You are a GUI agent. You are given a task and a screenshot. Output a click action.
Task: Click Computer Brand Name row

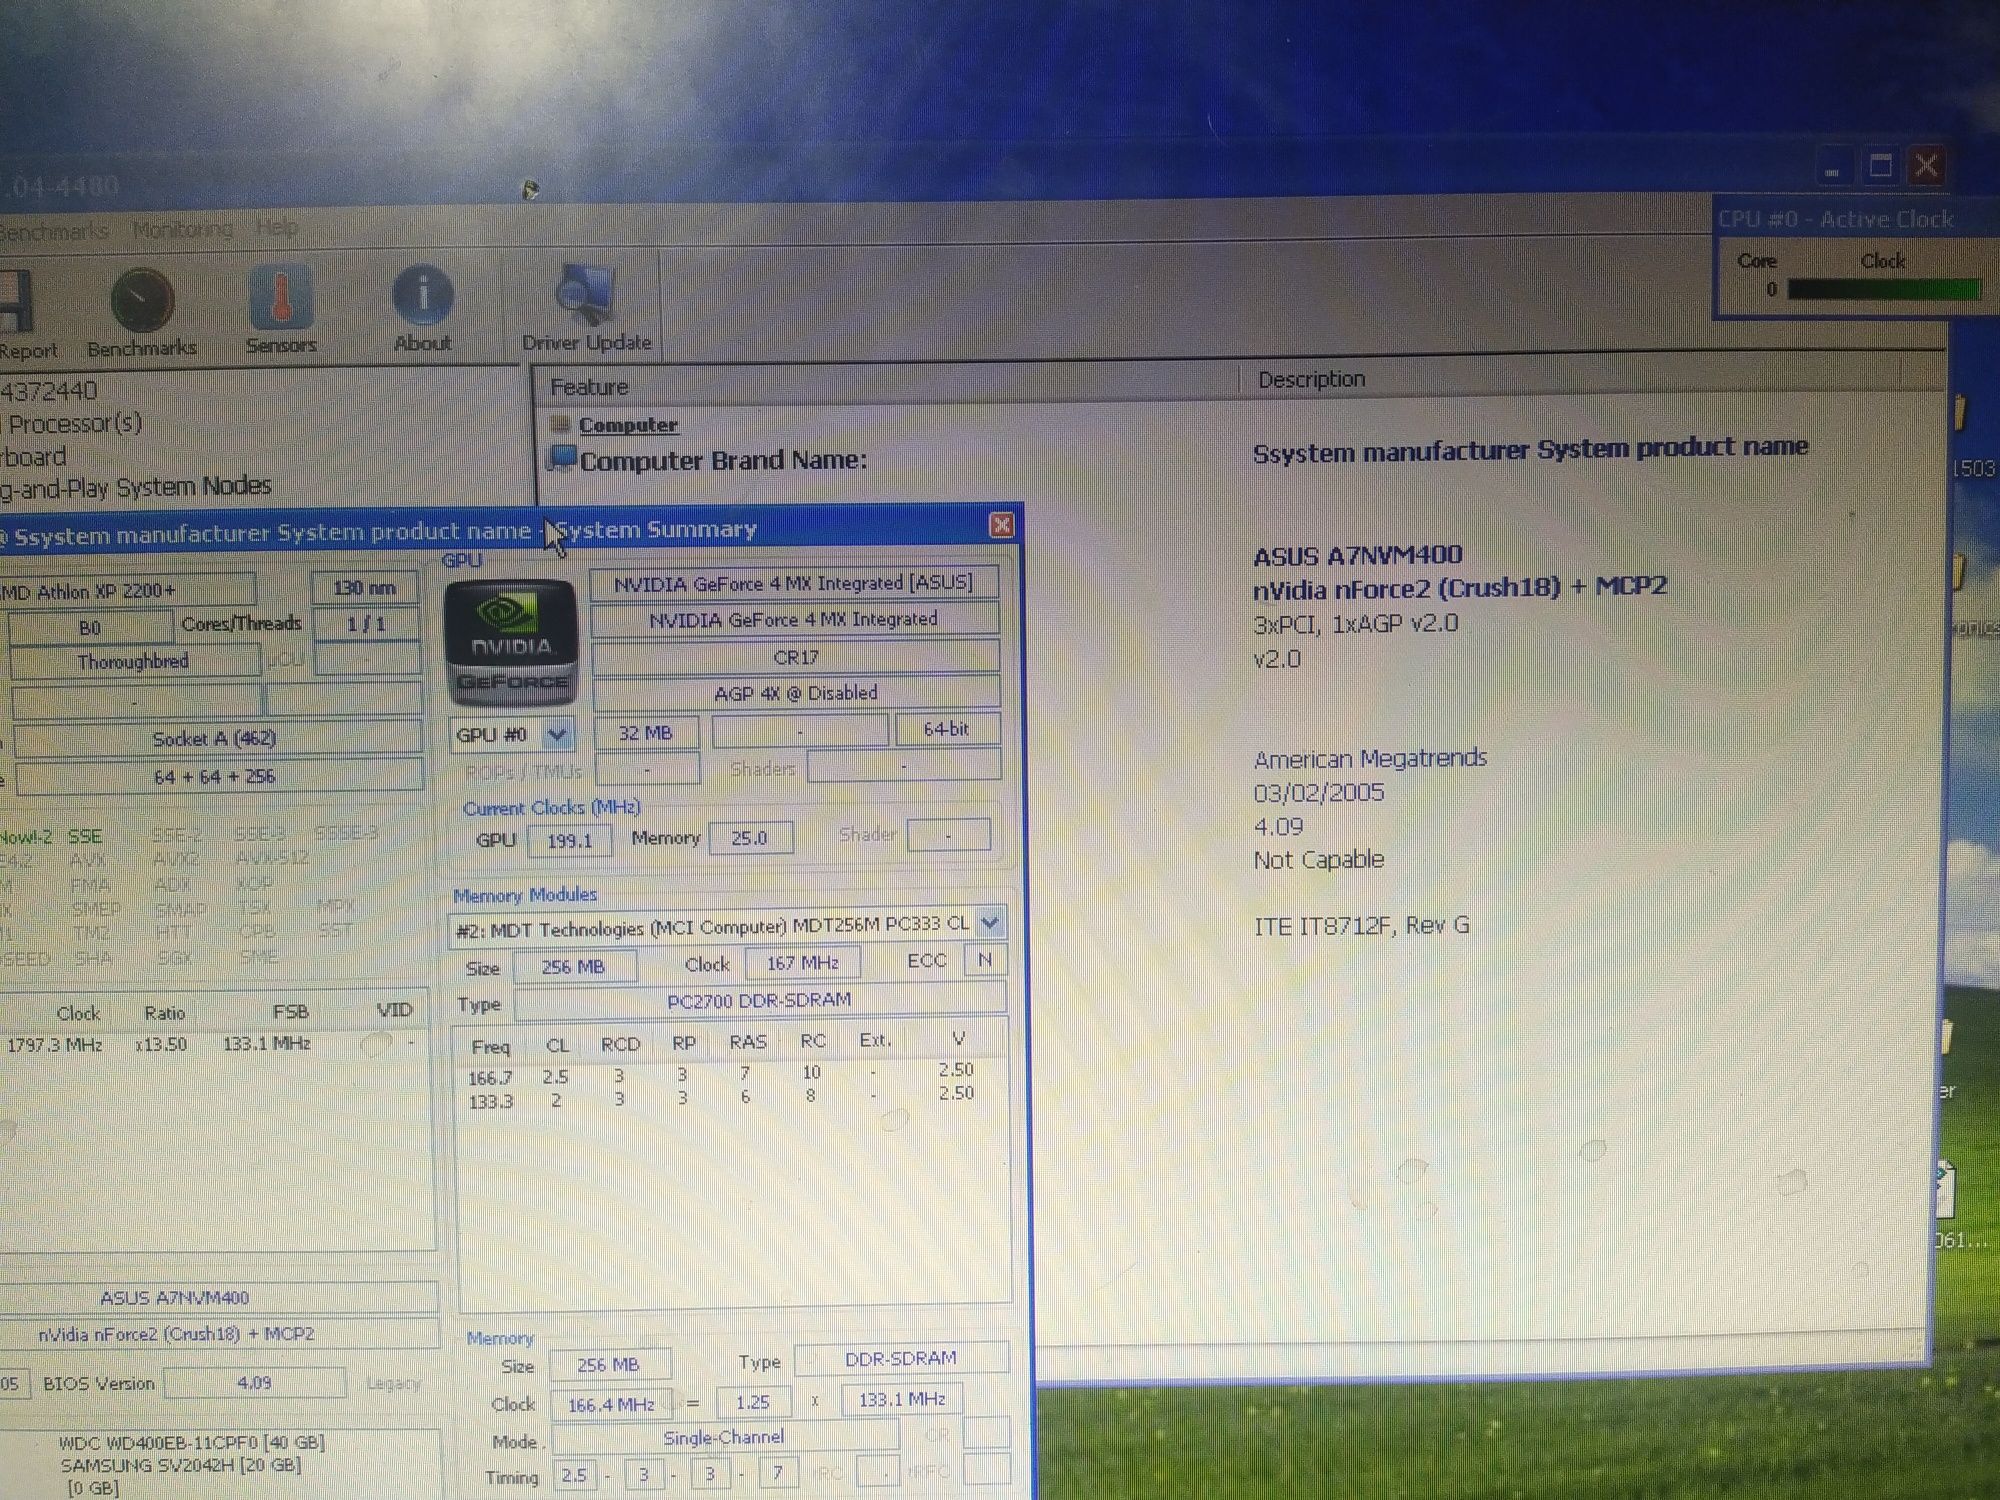1180,455
